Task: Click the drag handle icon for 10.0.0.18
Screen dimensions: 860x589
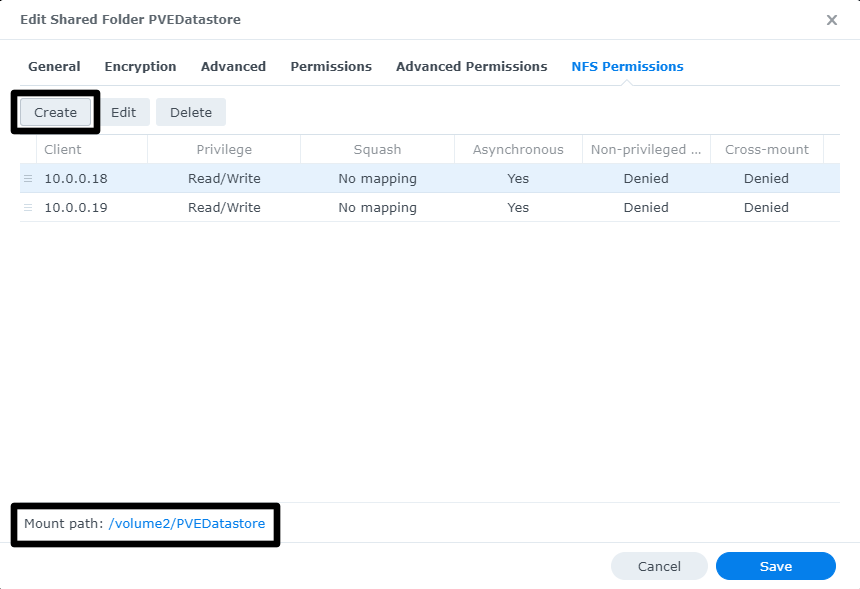Action: [28, 179]
